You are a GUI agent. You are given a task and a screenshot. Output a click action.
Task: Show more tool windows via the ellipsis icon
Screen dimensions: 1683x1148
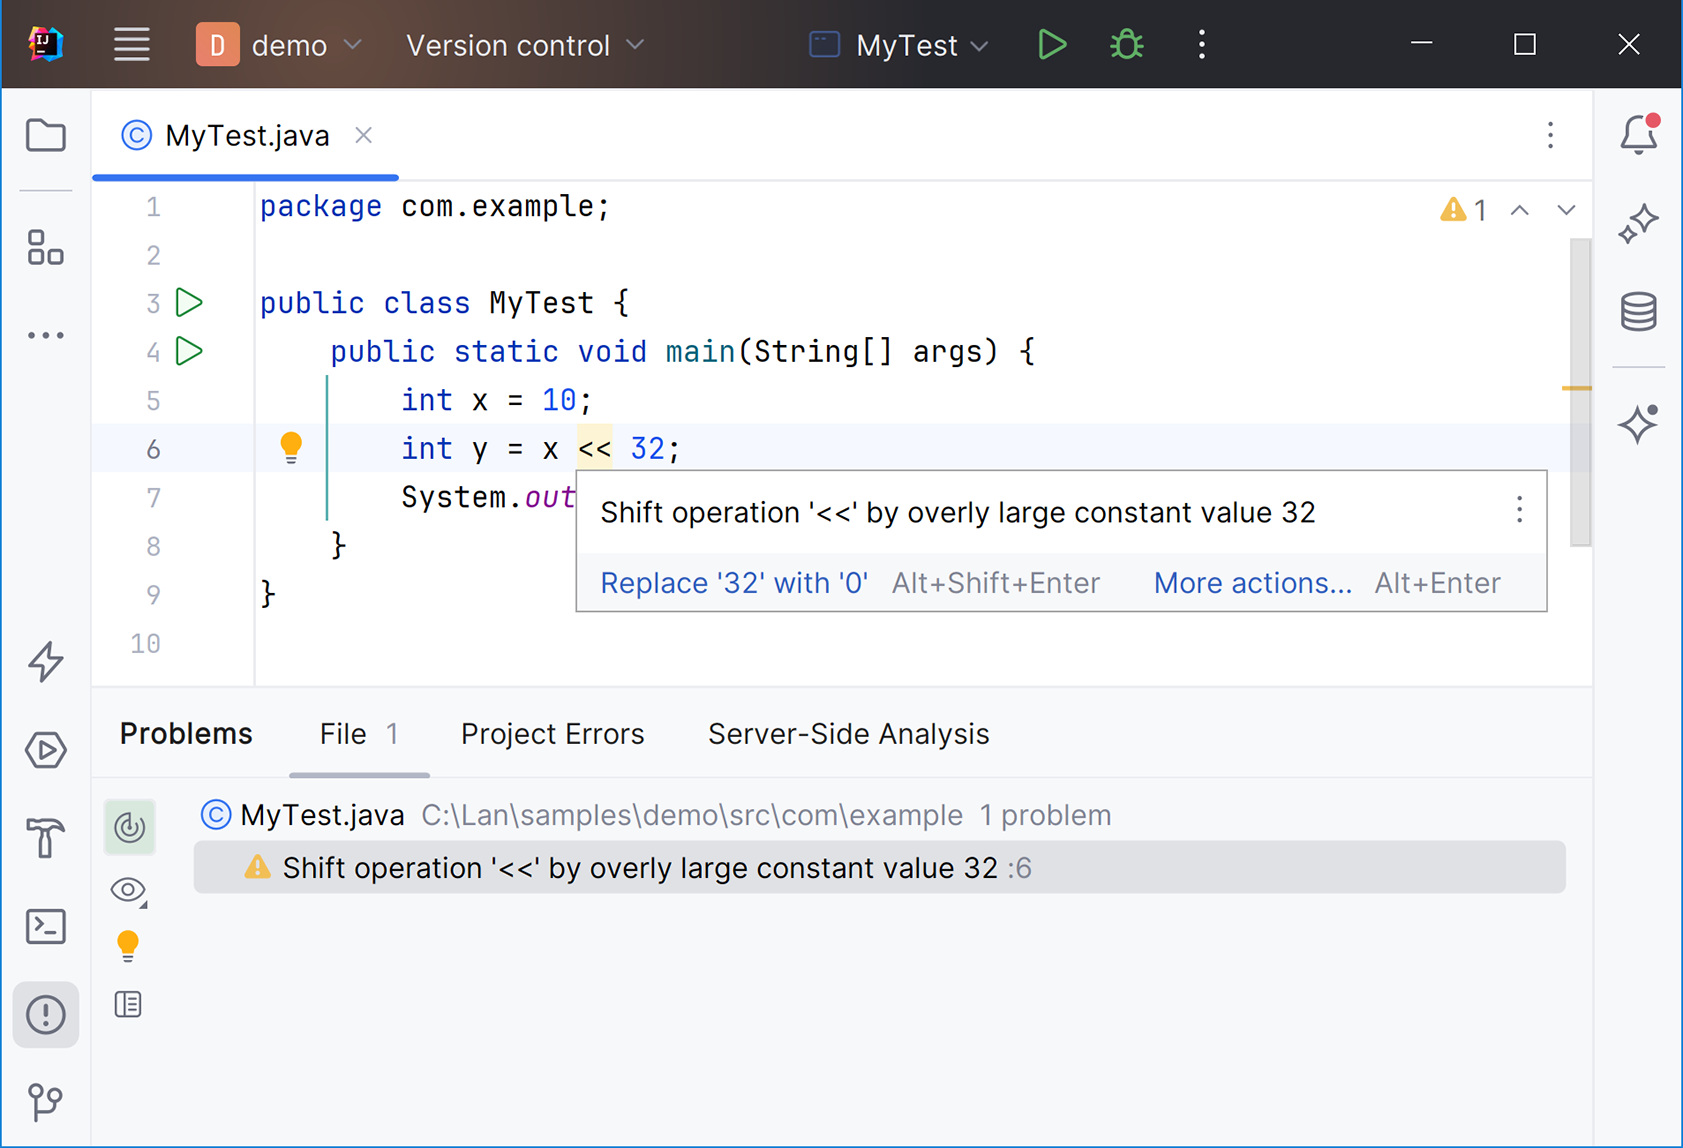pos(46,335)
